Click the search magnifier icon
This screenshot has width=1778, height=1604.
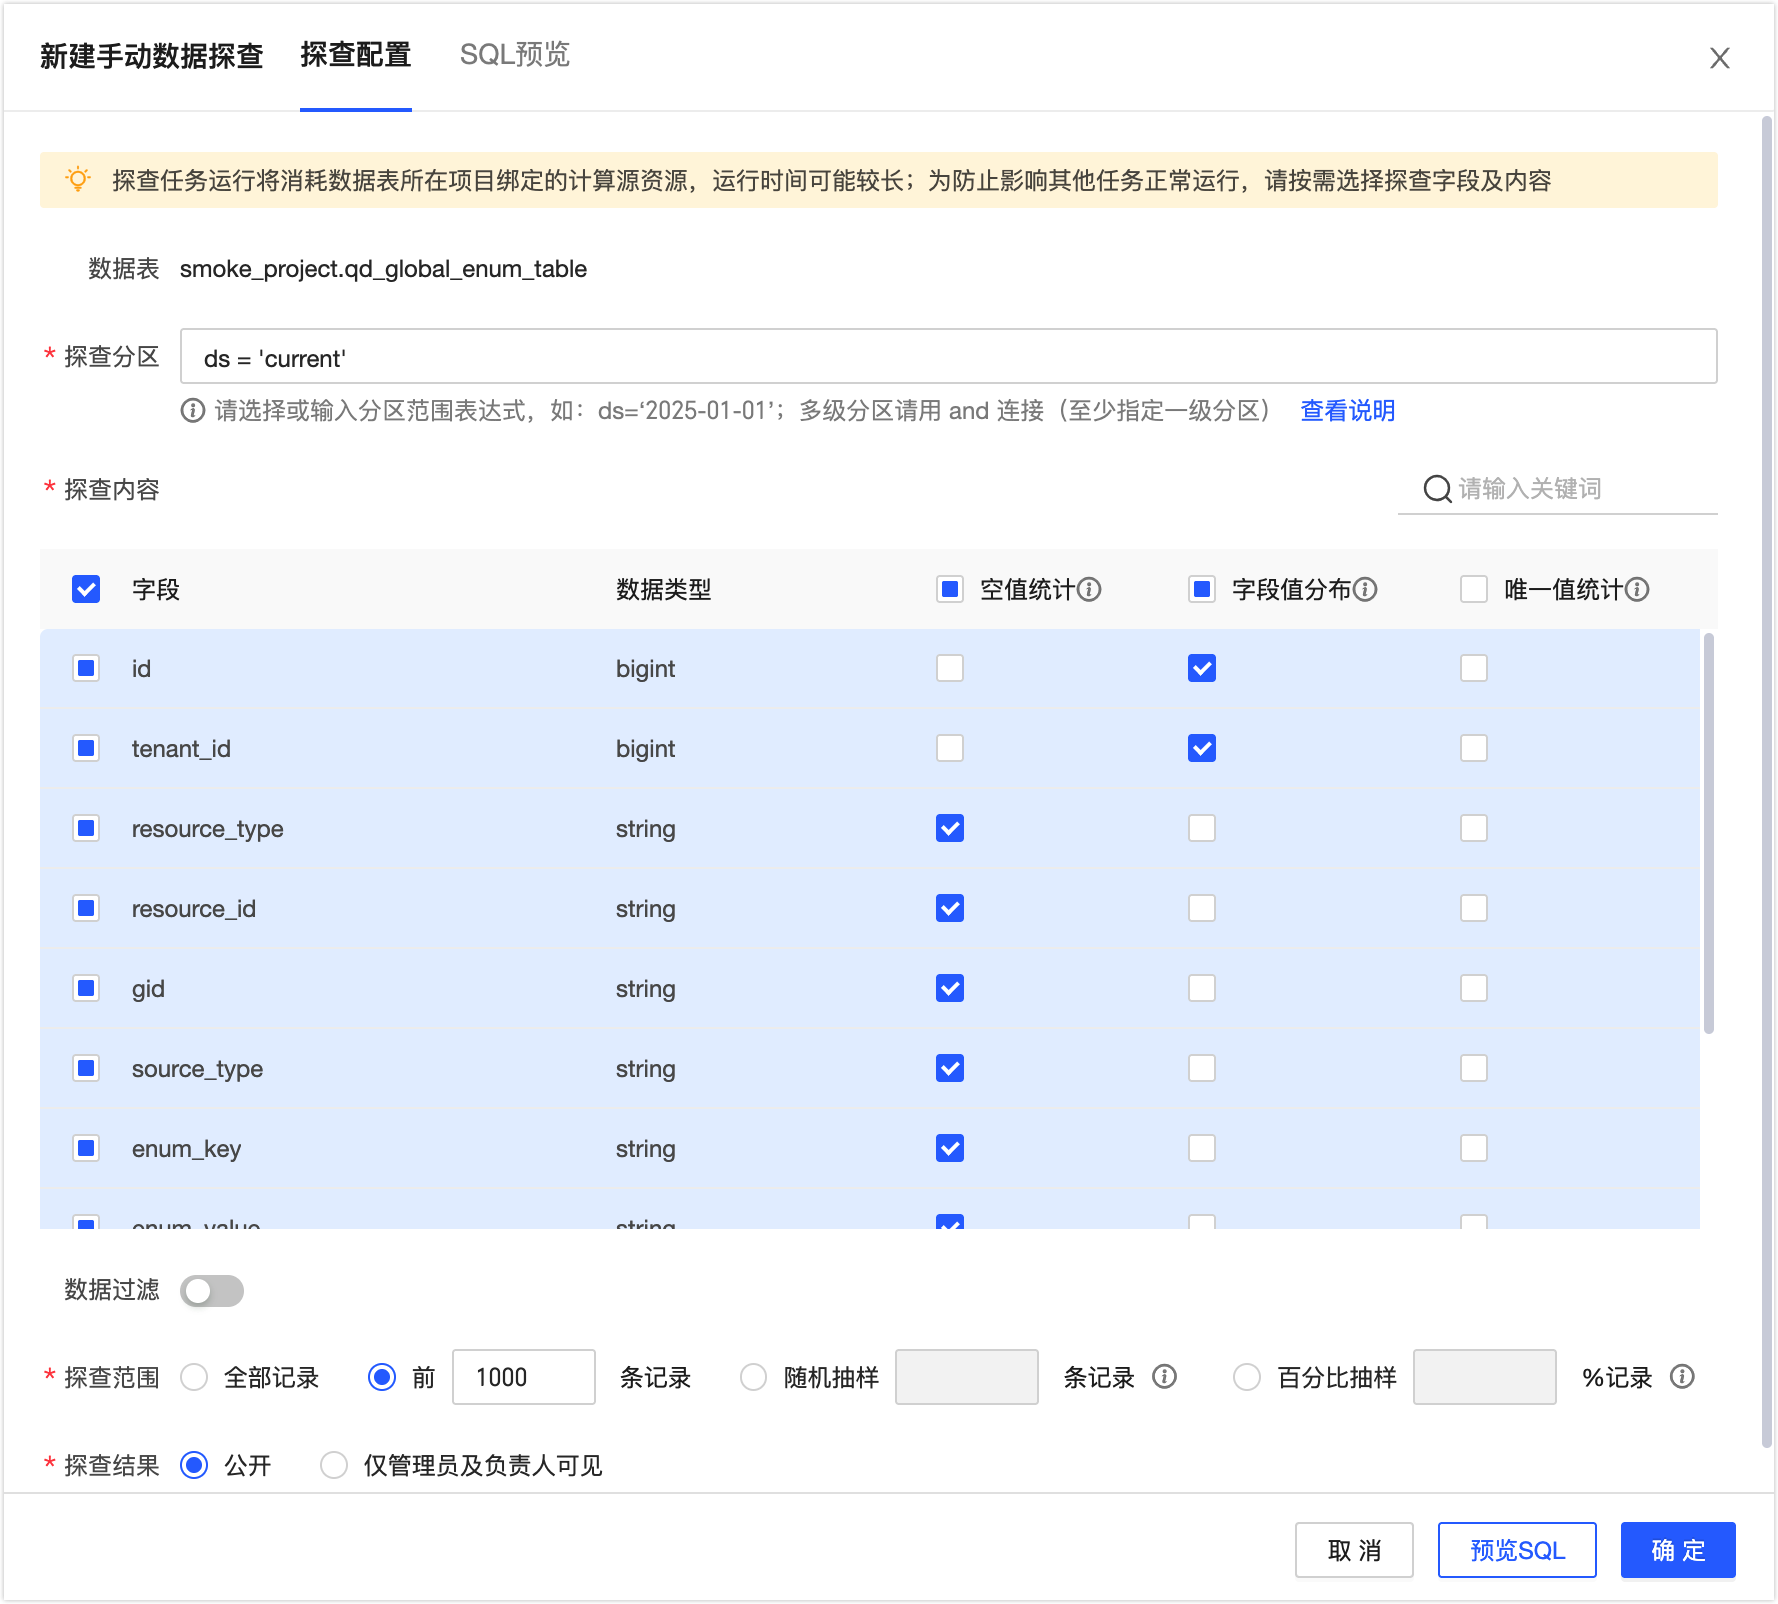1437,489
